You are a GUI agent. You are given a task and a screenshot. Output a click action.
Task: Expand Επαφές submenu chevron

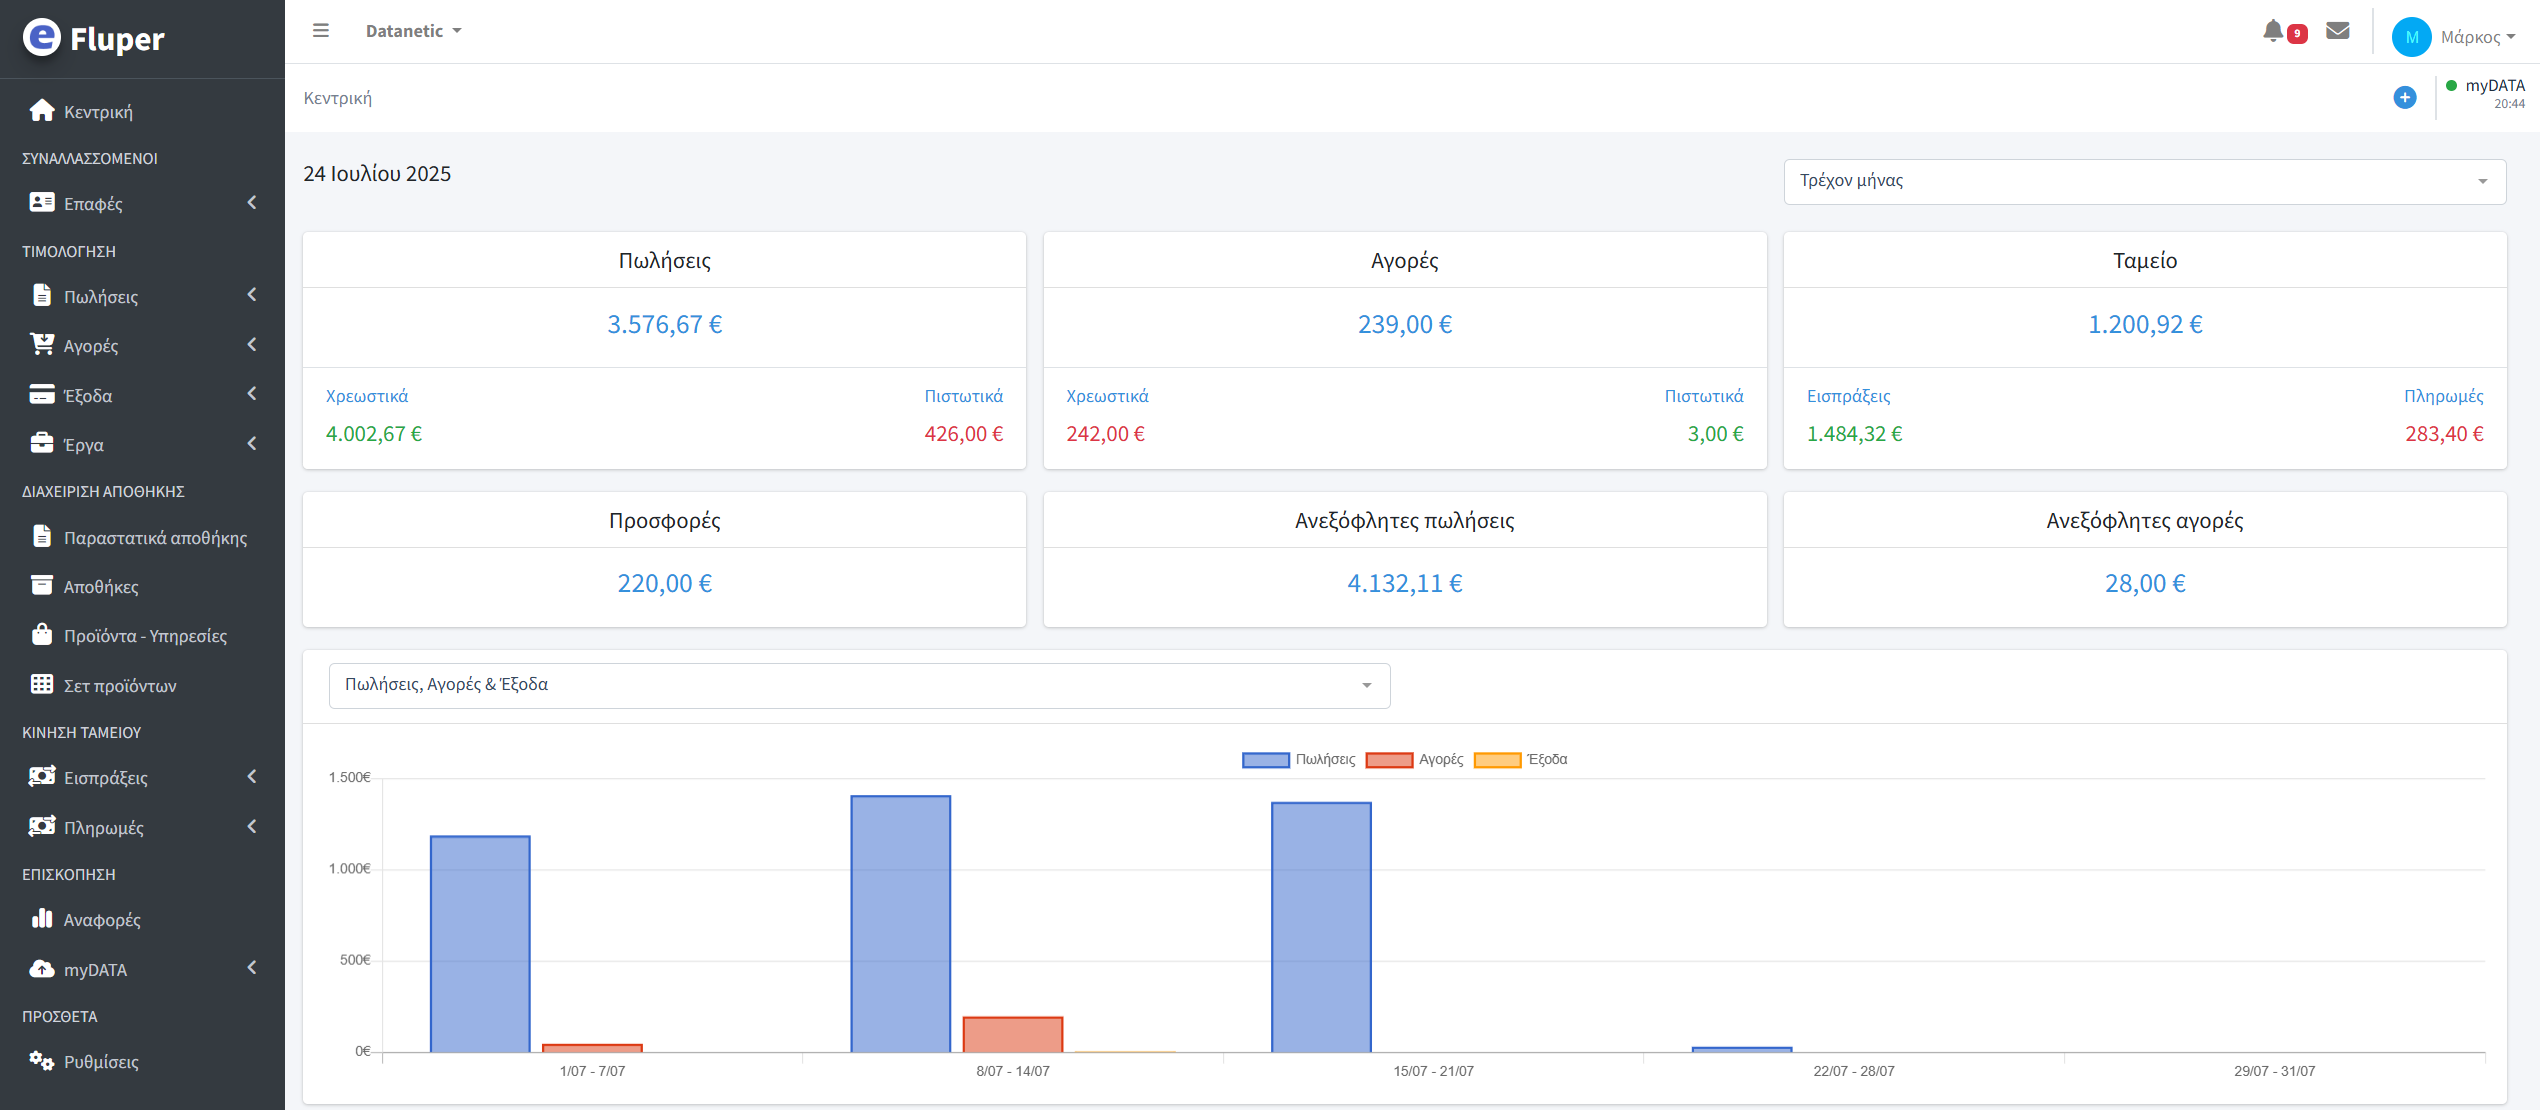point(252,202)
